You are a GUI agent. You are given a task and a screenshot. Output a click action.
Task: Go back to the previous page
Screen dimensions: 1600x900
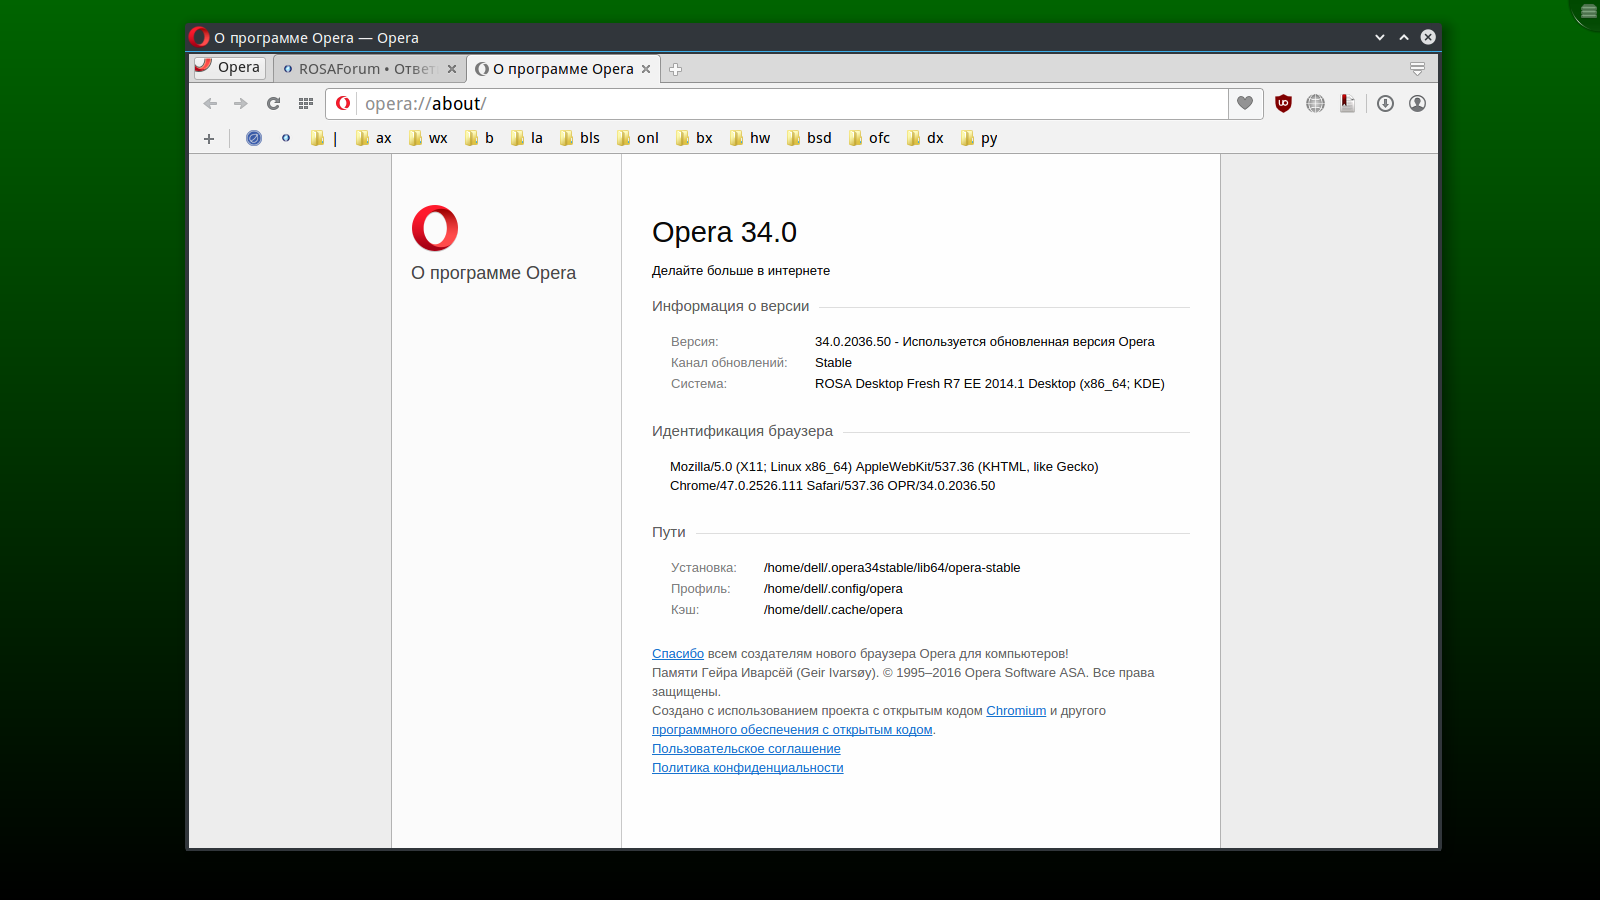[210, 103]
